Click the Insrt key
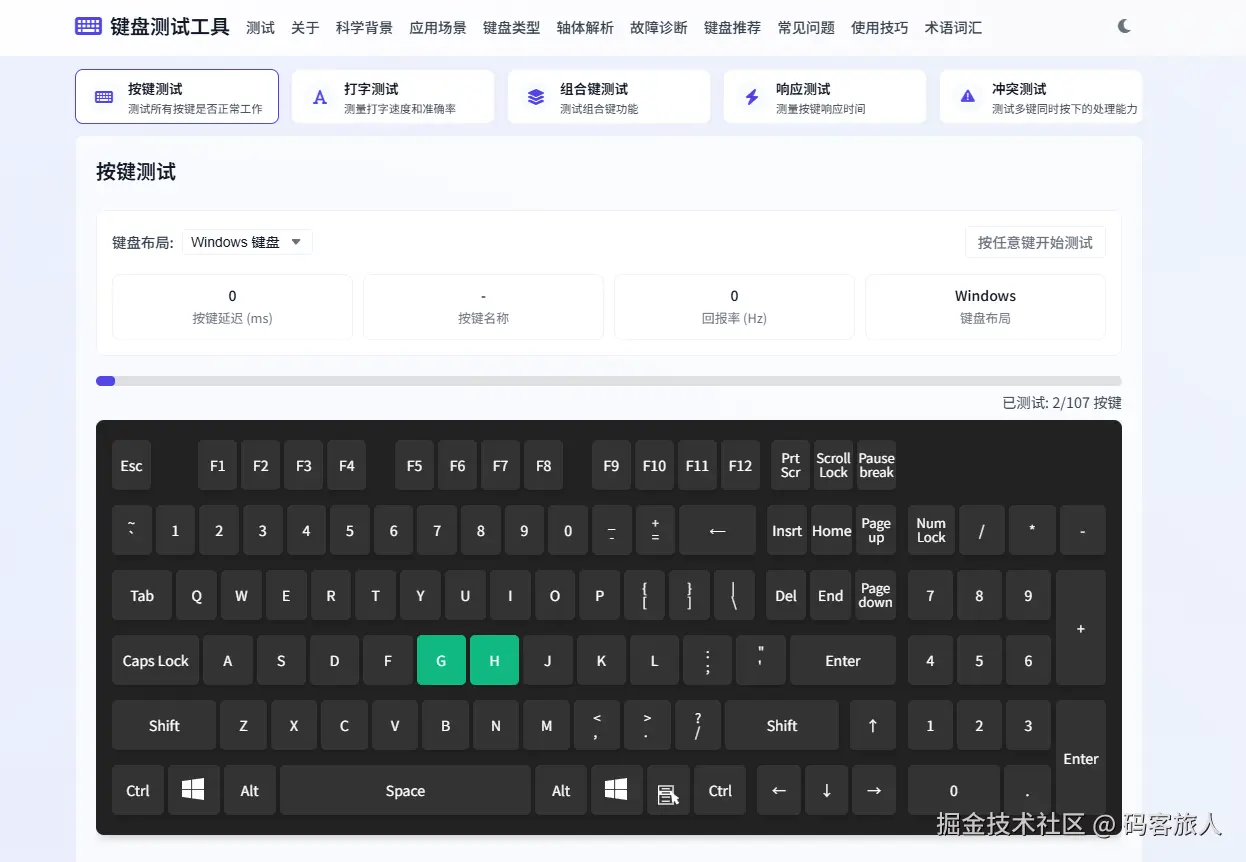Image resolution: width=1246 pixels, height=862 pixels. 787,530
